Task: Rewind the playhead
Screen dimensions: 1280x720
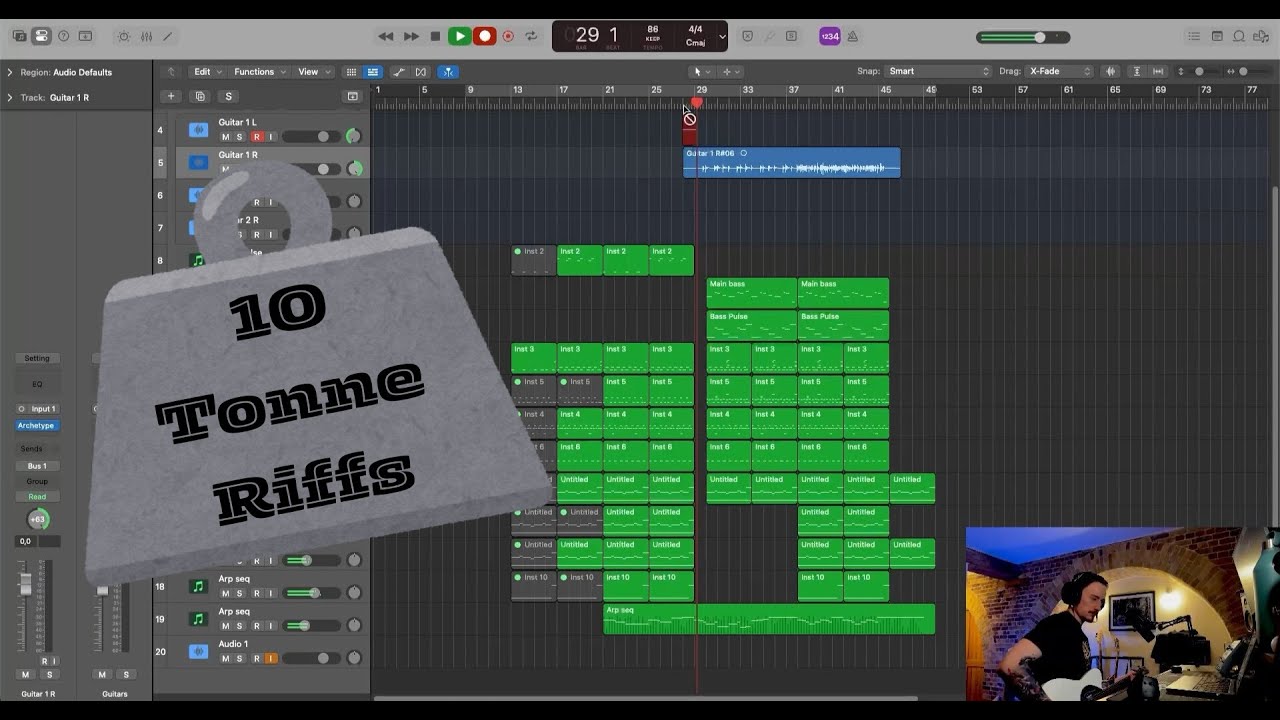Action: [385, 36]
